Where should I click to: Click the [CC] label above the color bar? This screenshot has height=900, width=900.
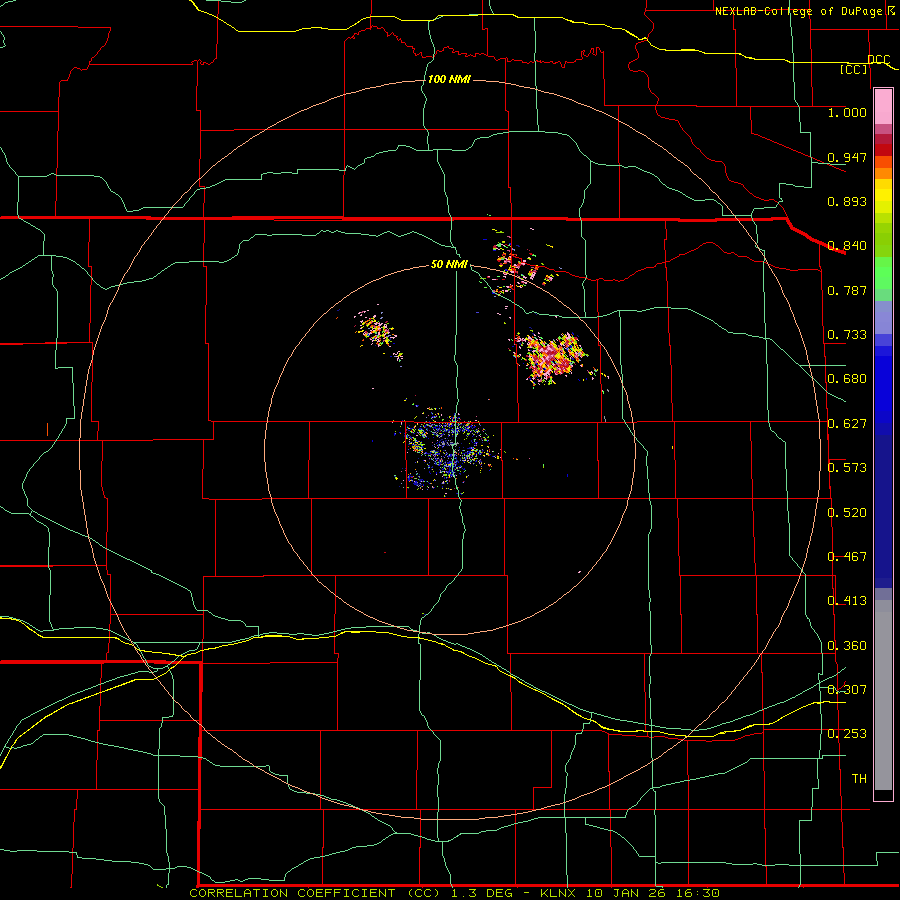[854, 69]
